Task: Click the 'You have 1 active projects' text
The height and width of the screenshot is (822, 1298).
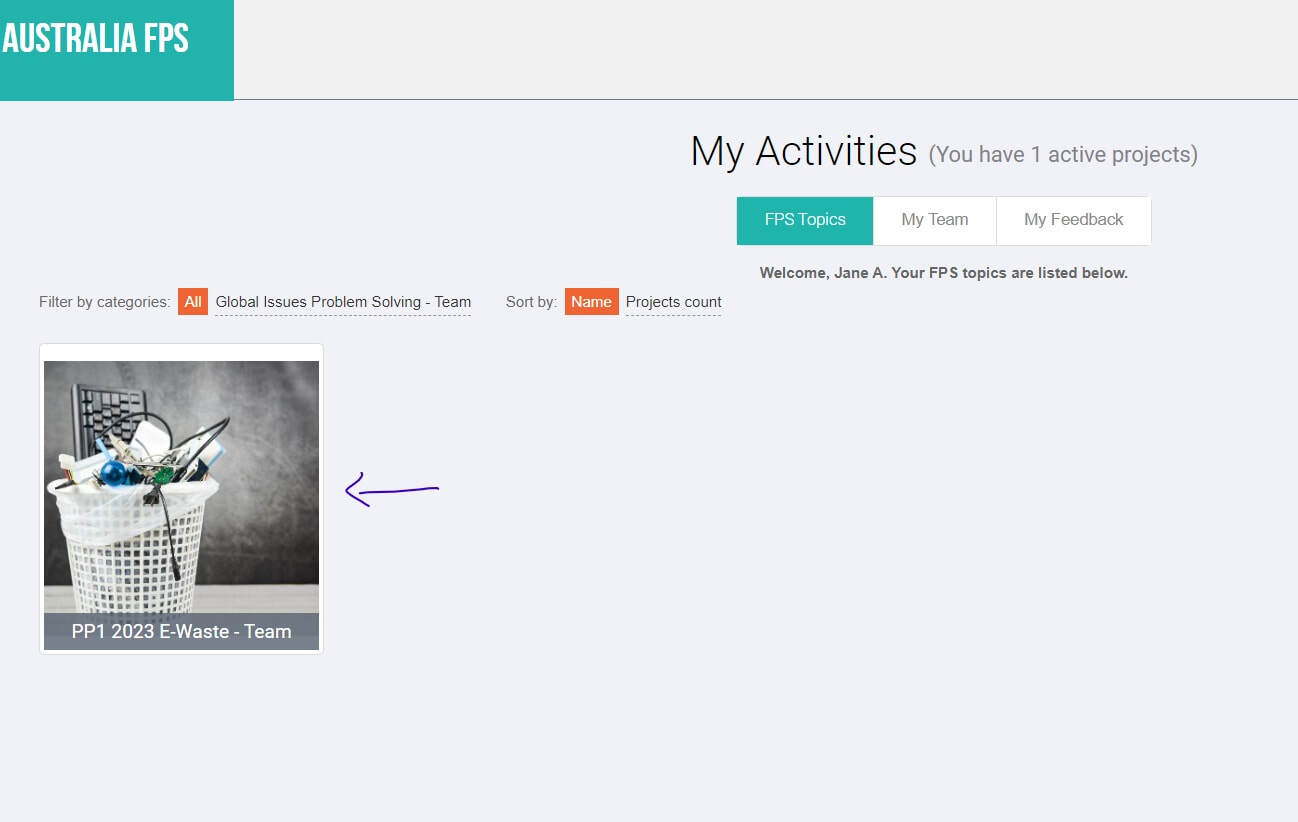Action: (1062, 155)
